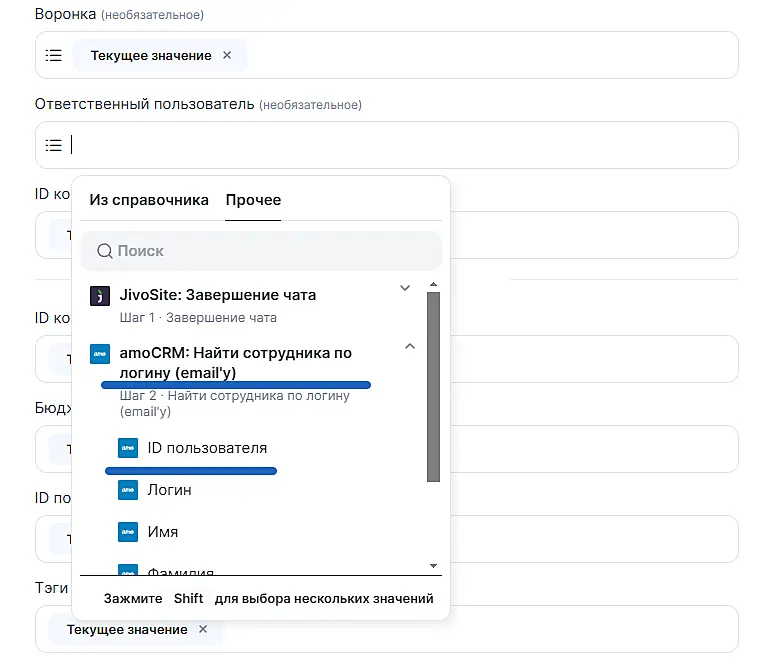Focus the Поиск search input

tap(270, 252)
